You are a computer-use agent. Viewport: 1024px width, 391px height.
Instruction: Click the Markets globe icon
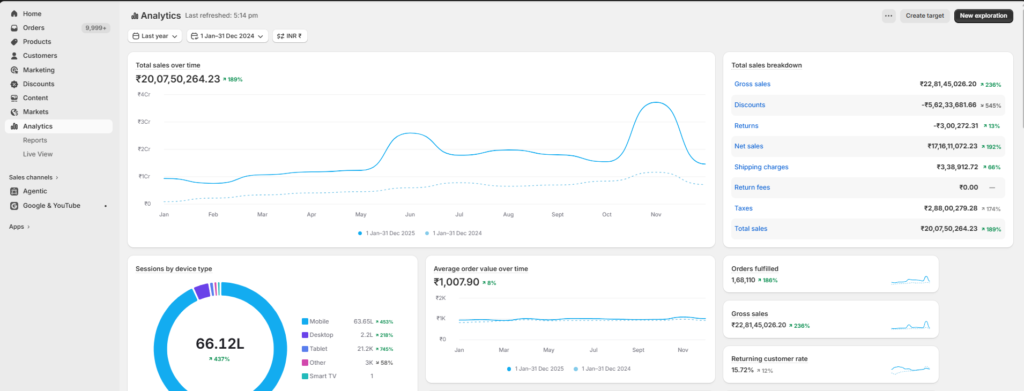(x=14, y=112)
